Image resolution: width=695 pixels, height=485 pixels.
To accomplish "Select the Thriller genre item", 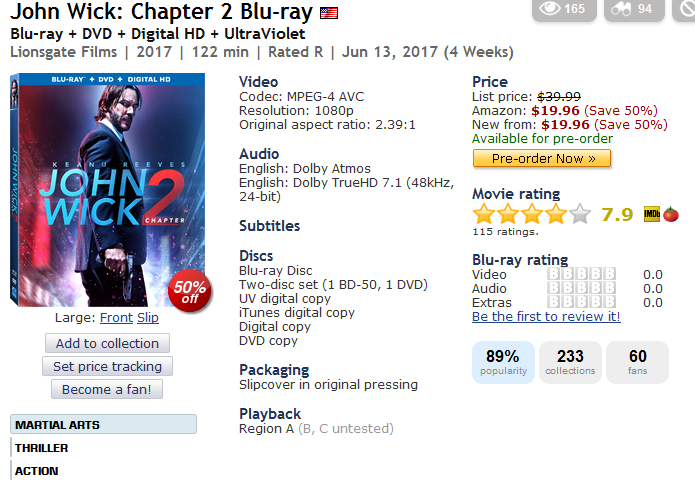I will [x=42, y=448].
